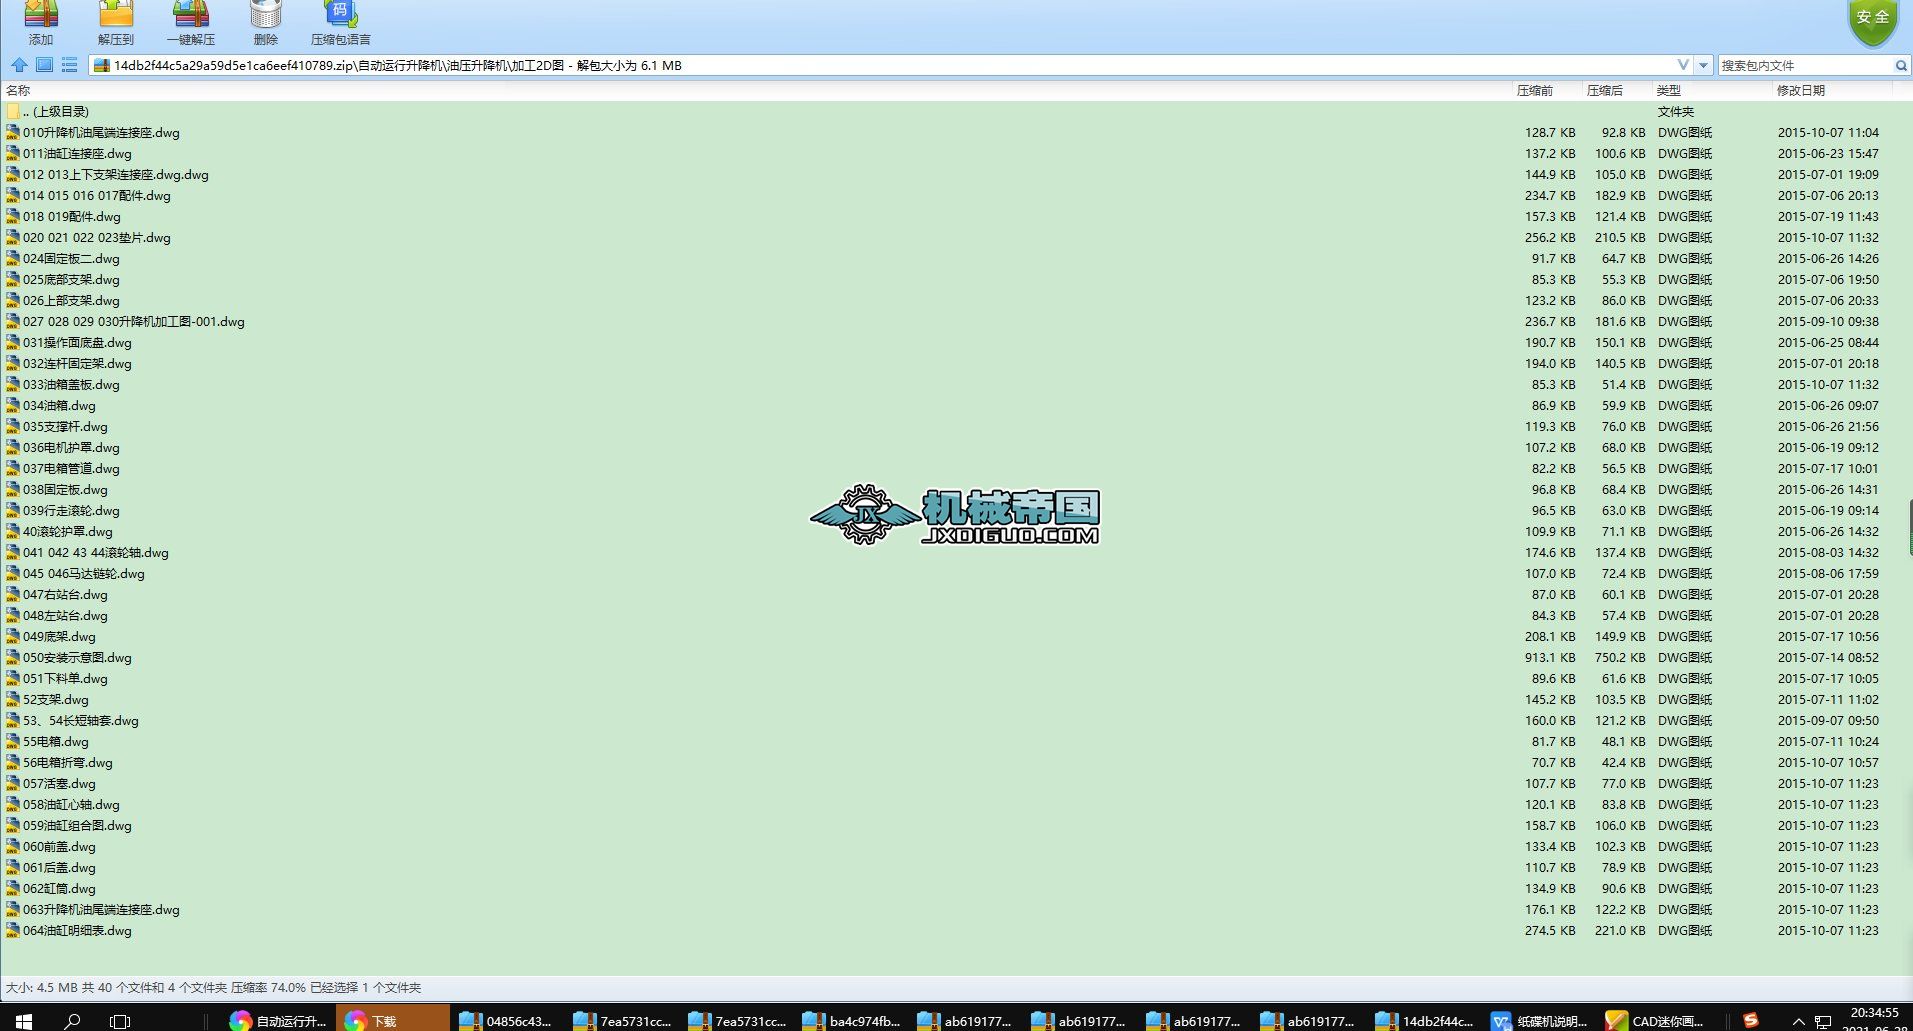Image resolution: width=1913 pixels, height=1031 pixels.
Task: Expand the address path history dropdown
Action: pyautogui.click(x=1683, y=65)
